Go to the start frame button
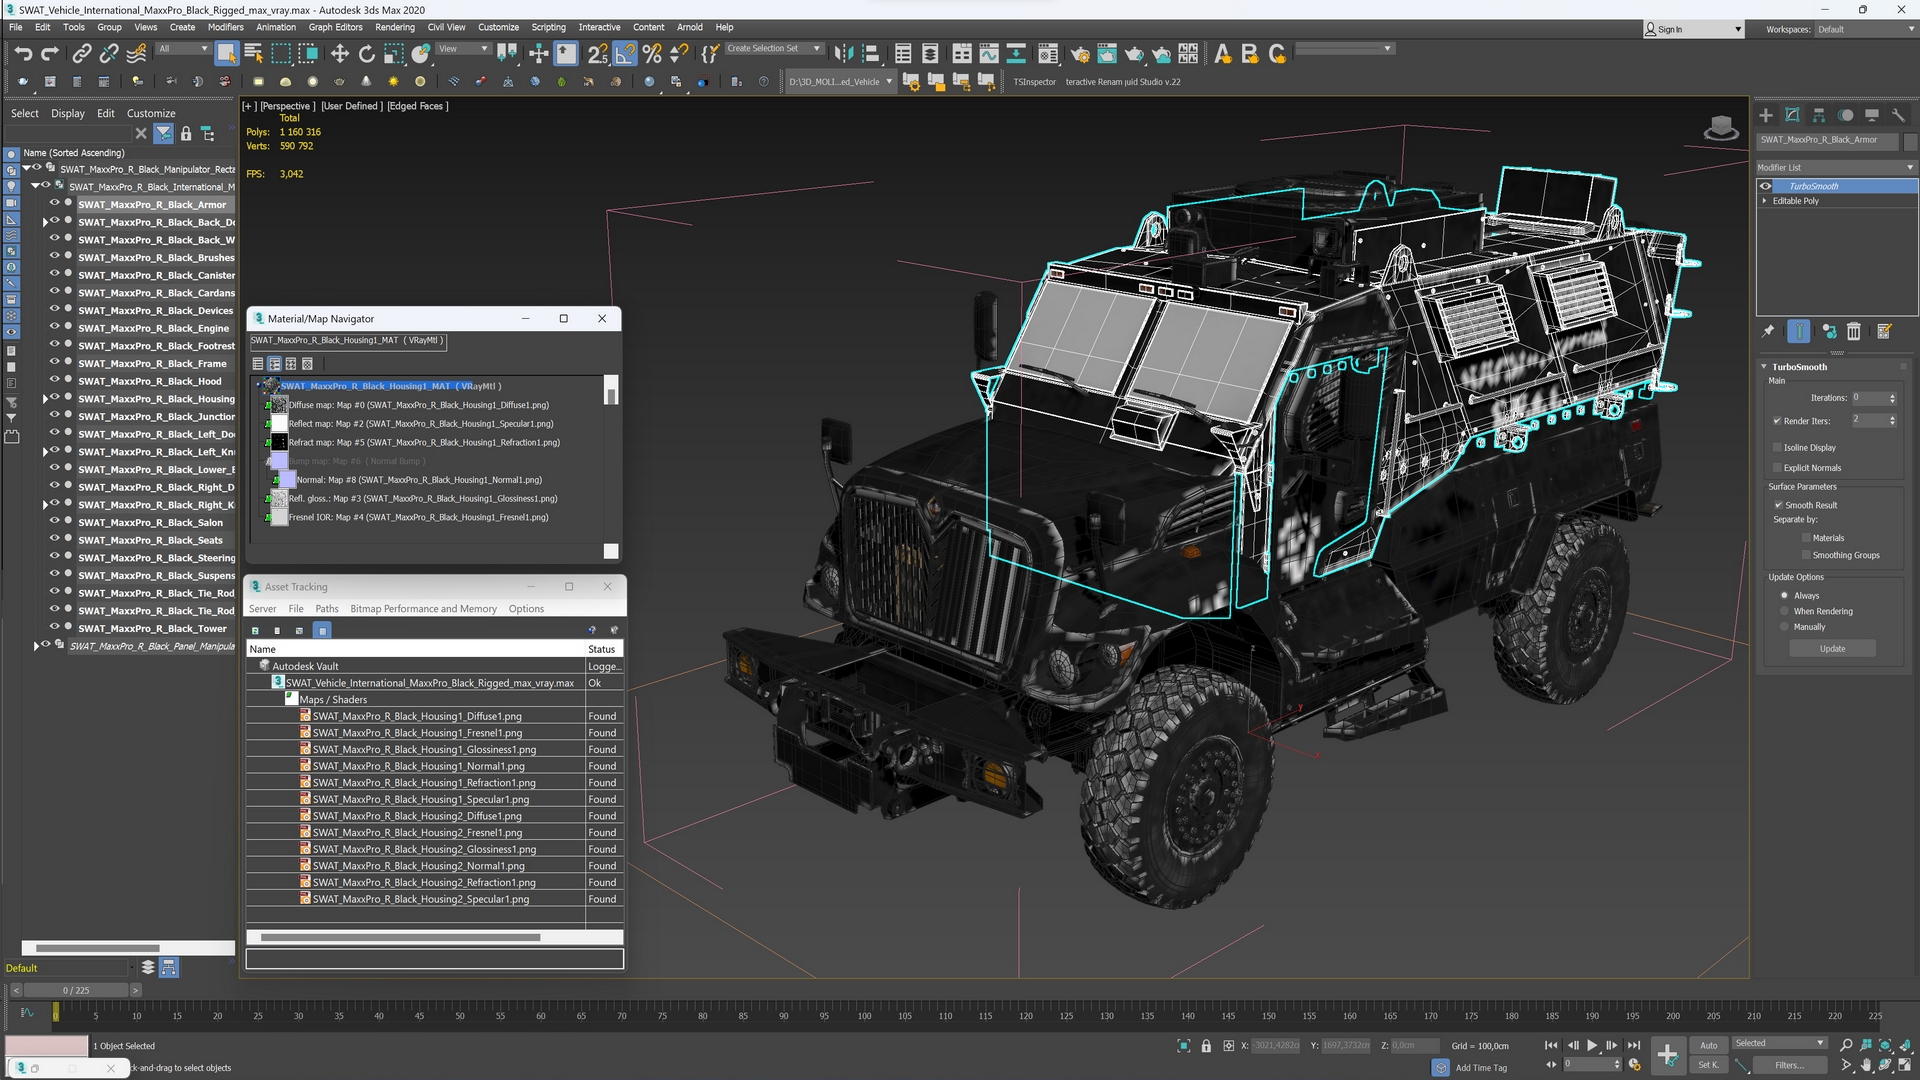Screen dimensions: 1920x1080 [x=1551, y=1045]
